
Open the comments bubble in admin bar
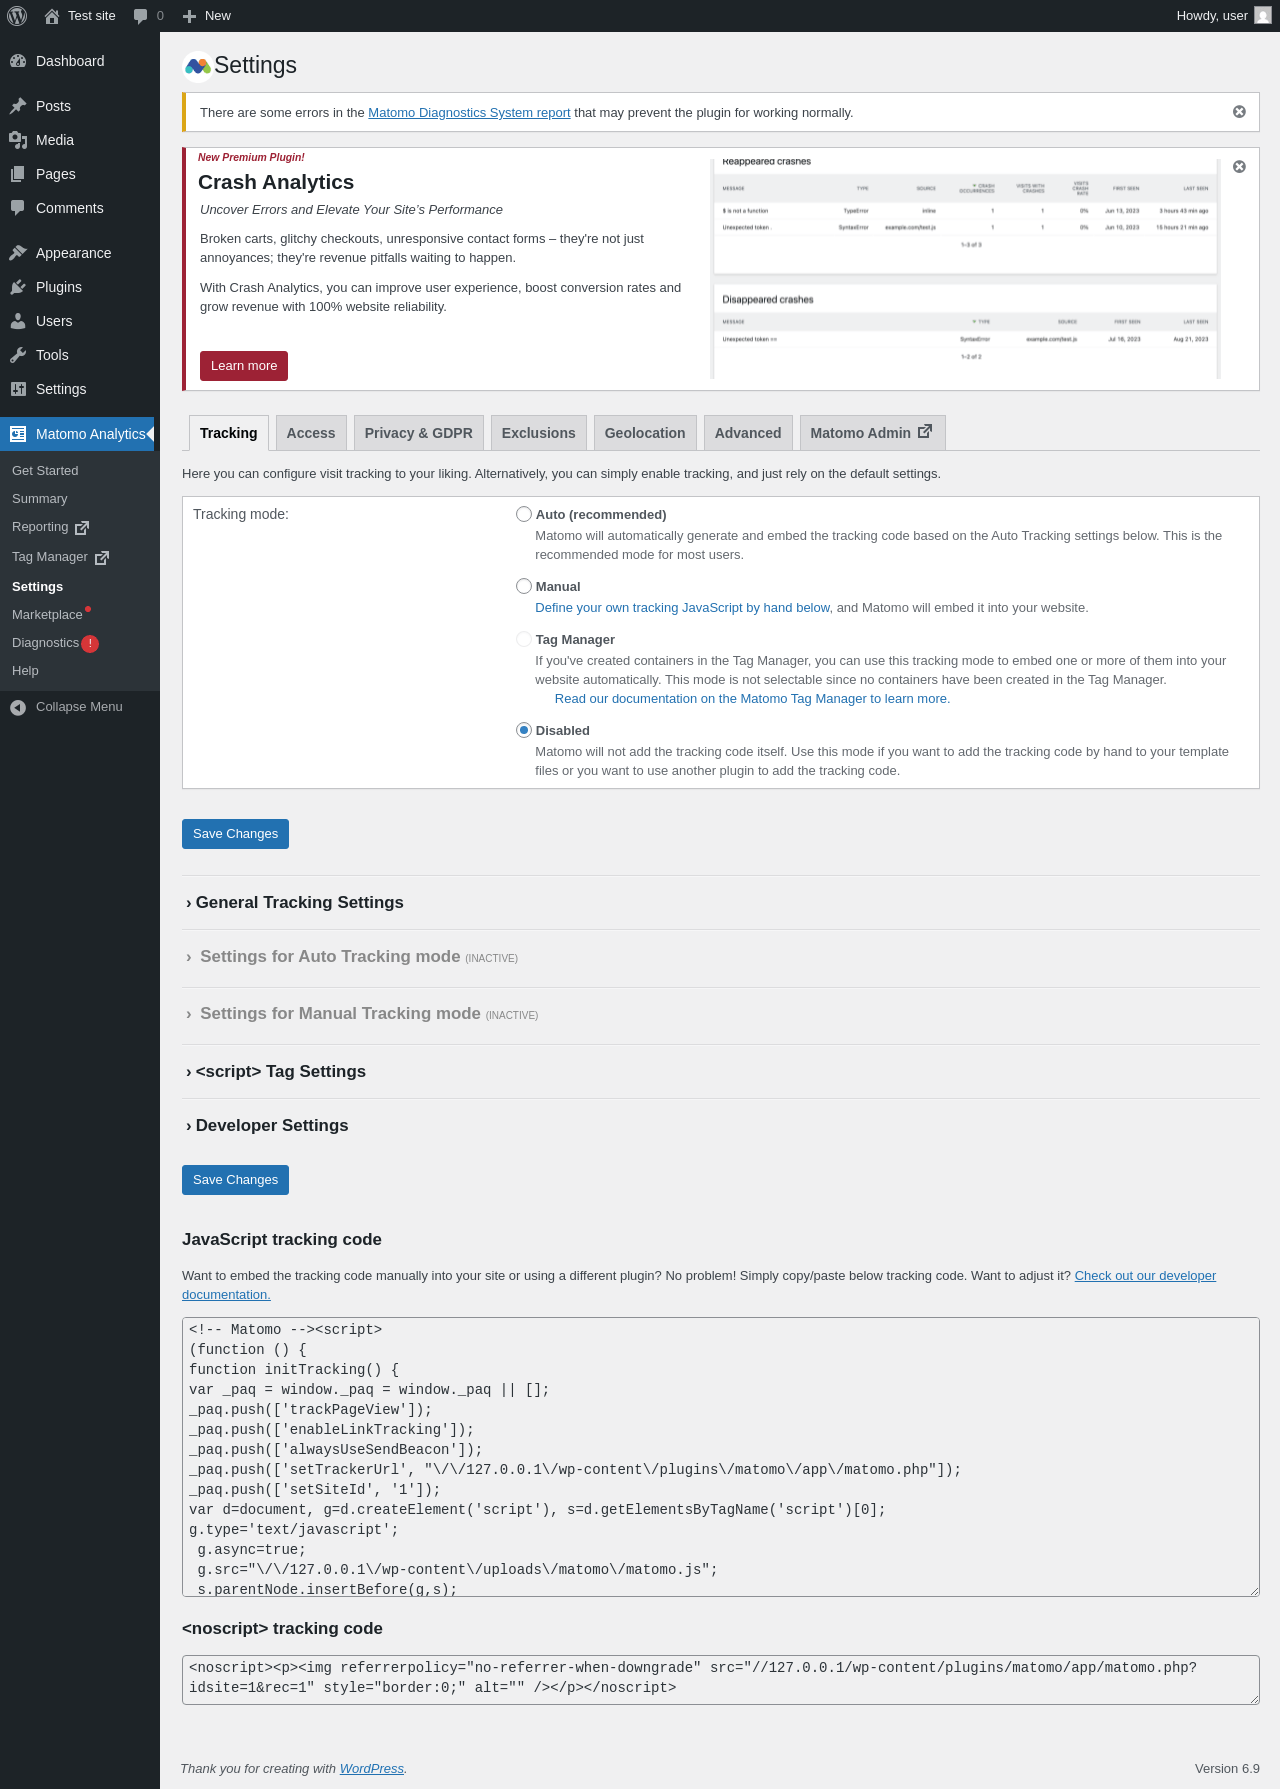pyautogui.click(x=148, y=16)
